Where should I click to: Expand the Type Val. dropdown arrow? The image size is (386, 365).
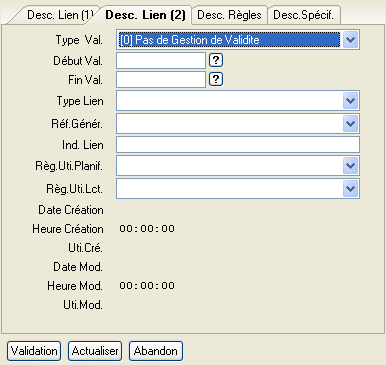point(350,40)
